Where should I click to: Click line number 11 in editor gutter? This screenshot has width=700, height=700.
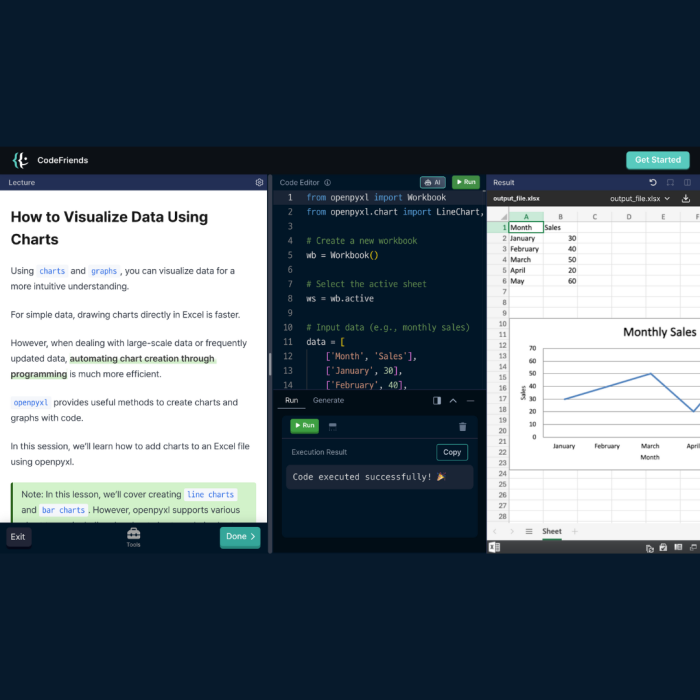coord(288,342)
